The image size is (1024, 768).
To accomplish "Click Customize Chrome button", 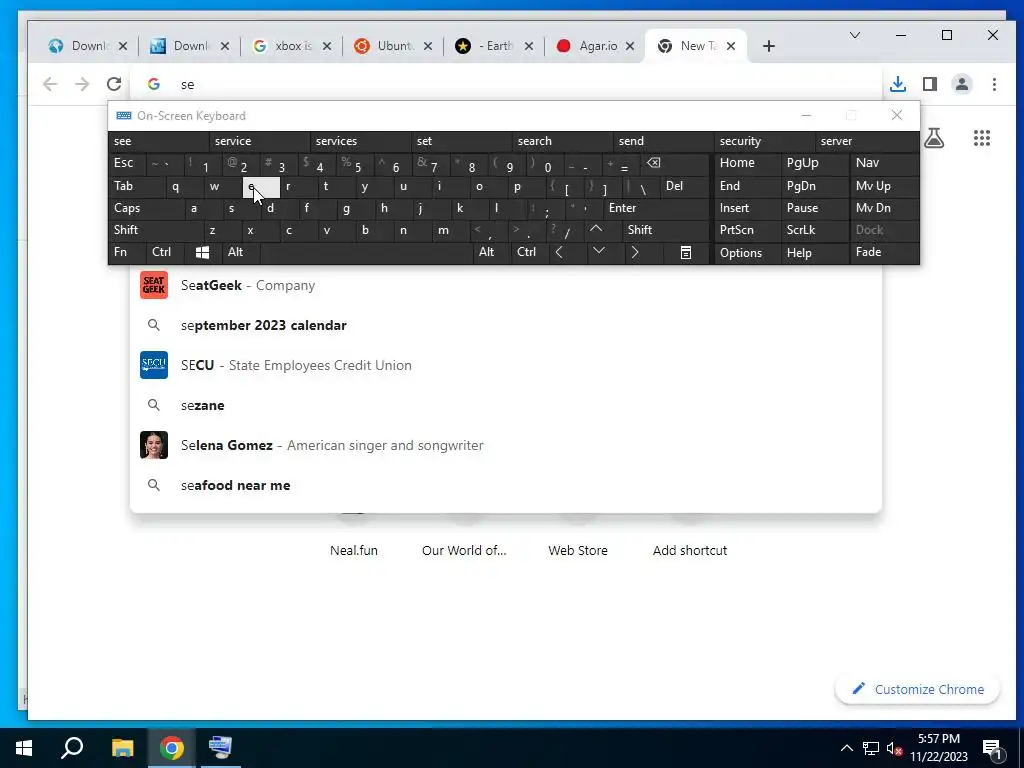I will (x=918, y=690).
